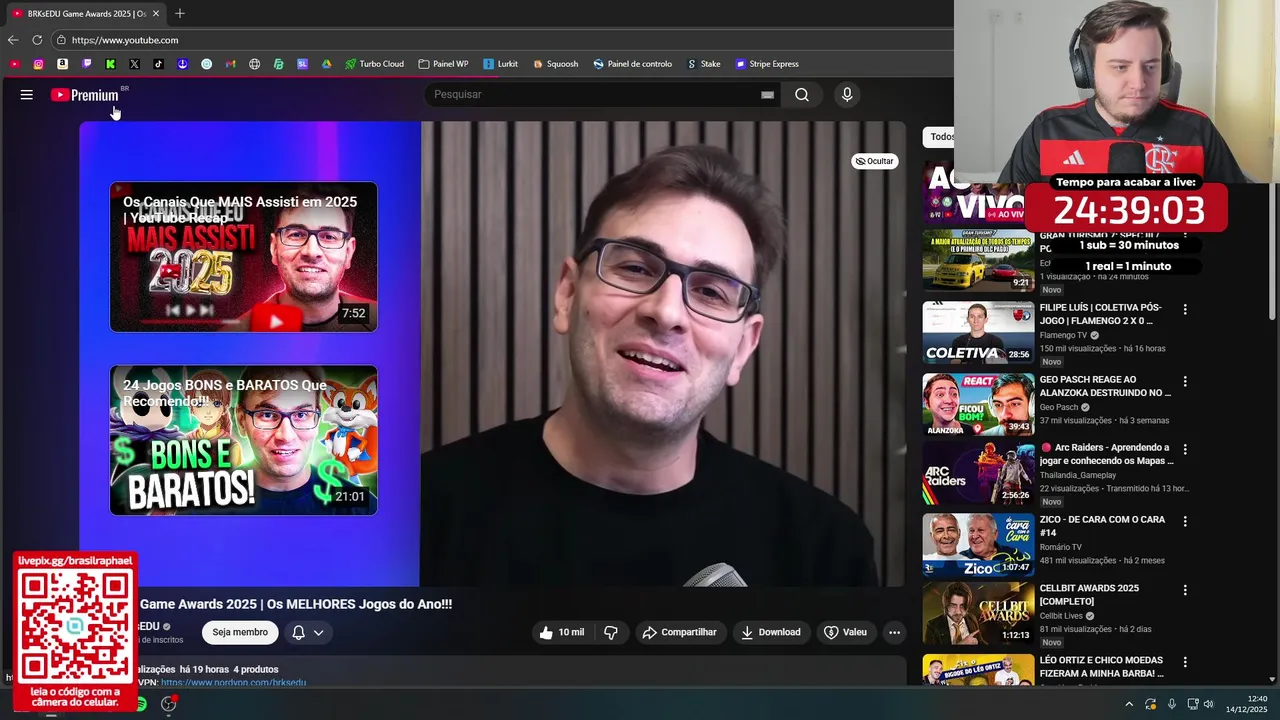Open the SL purple bookmark
The image size is (1280, 720).
point(302,64)
